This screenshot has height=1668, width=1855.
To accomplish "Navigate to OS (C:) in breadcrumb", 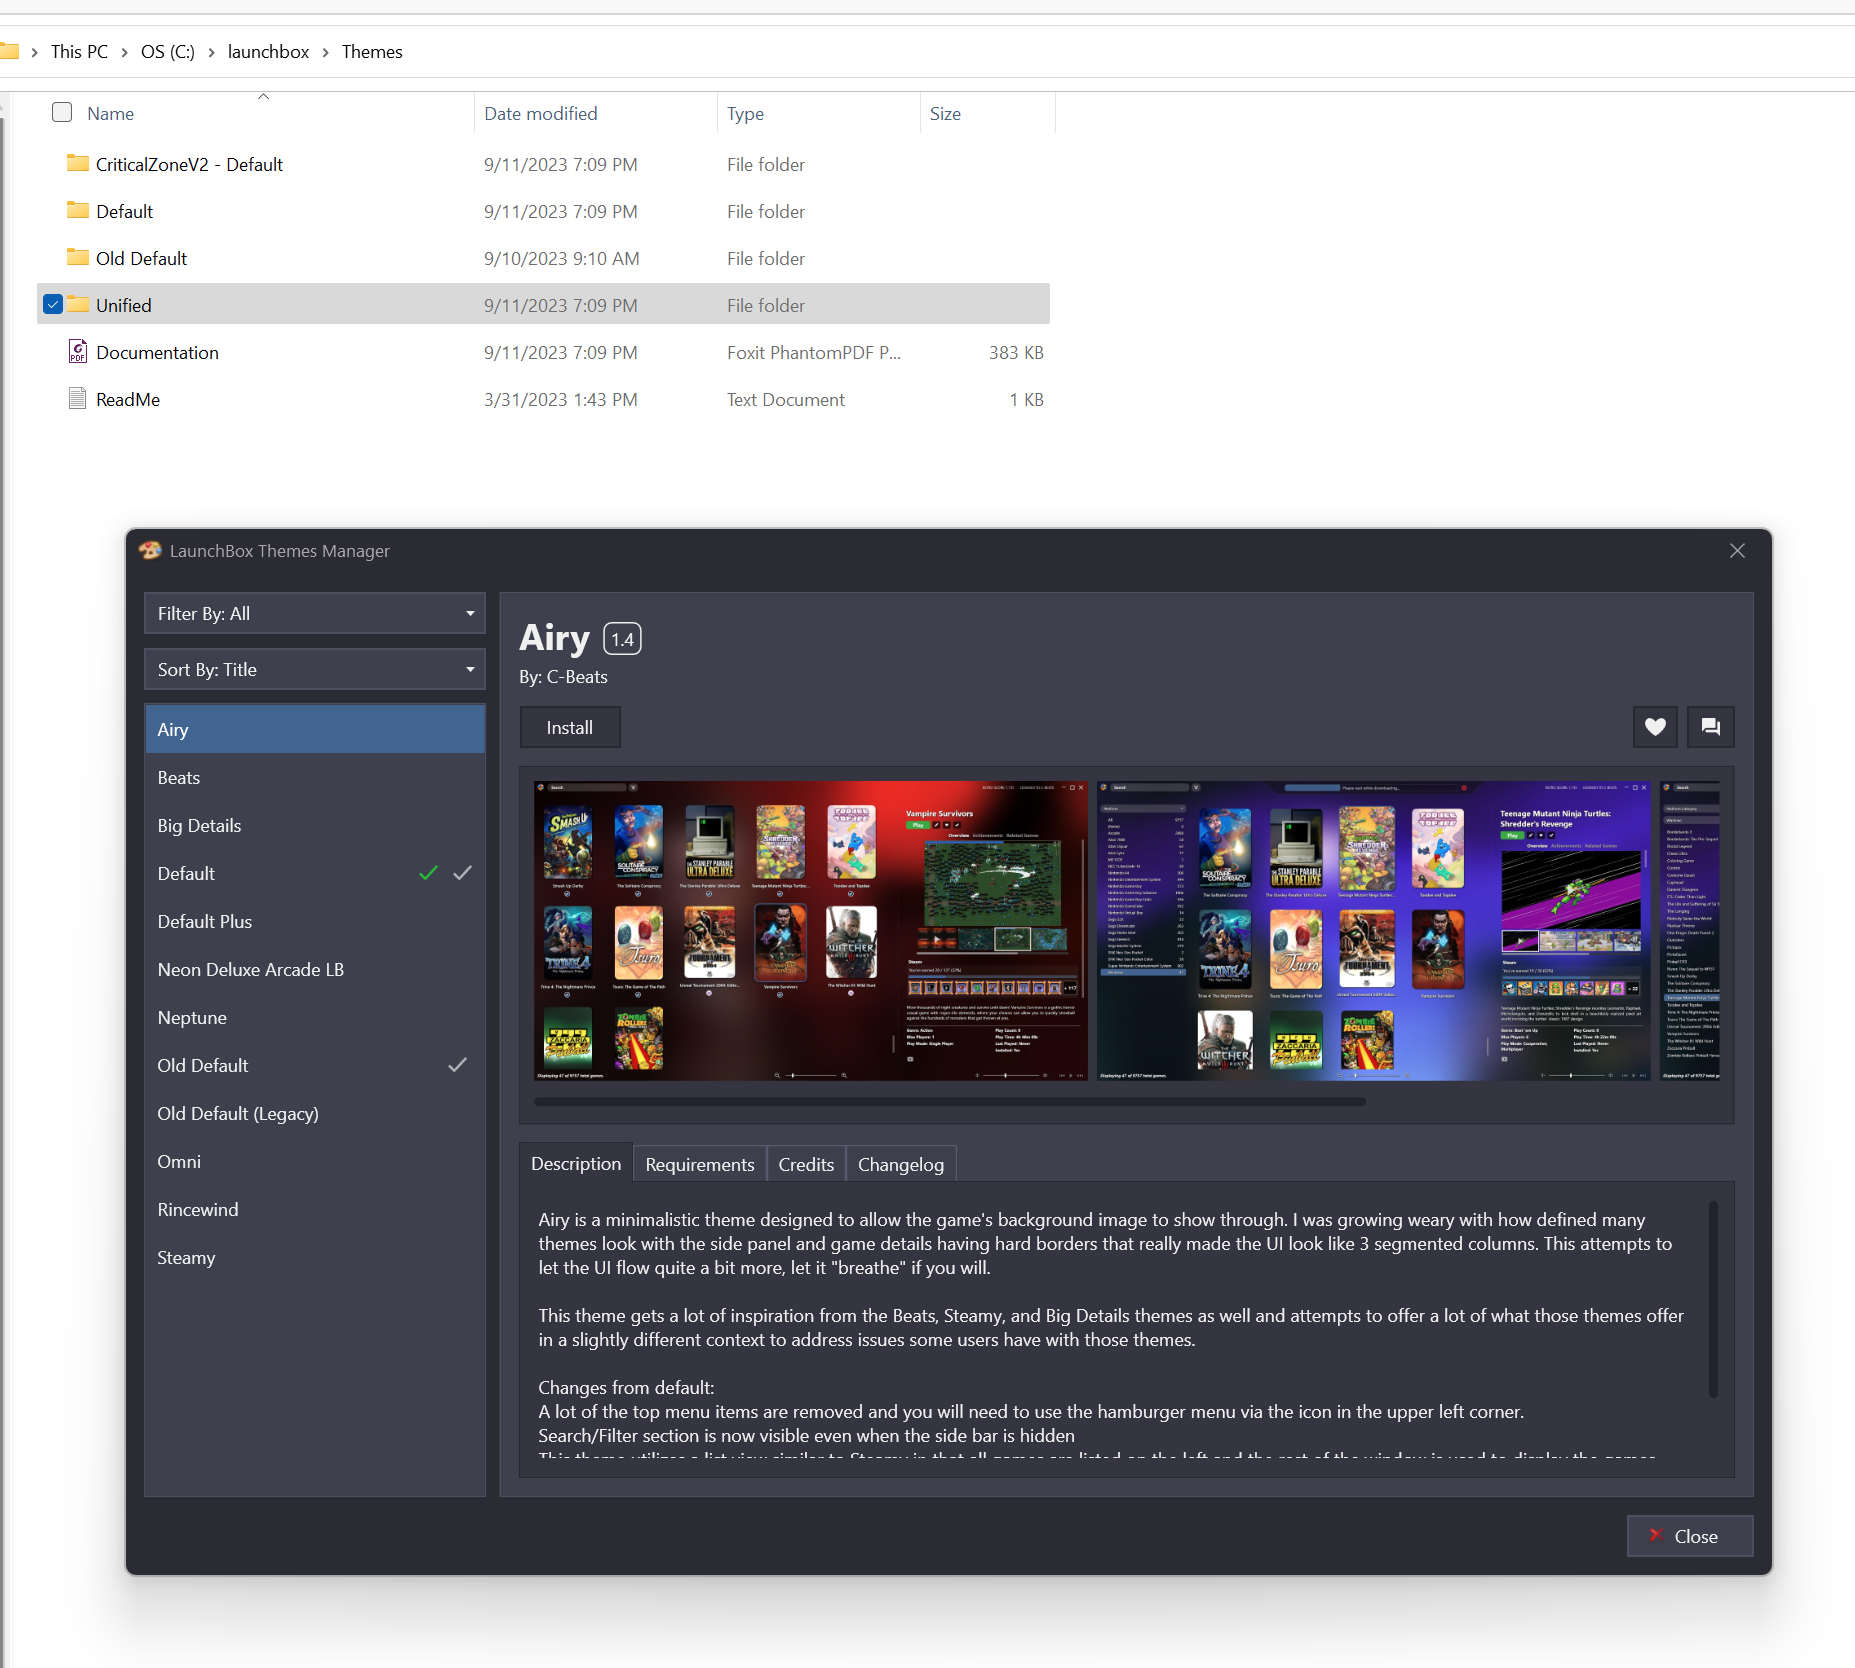I will (x=168, y=51).
